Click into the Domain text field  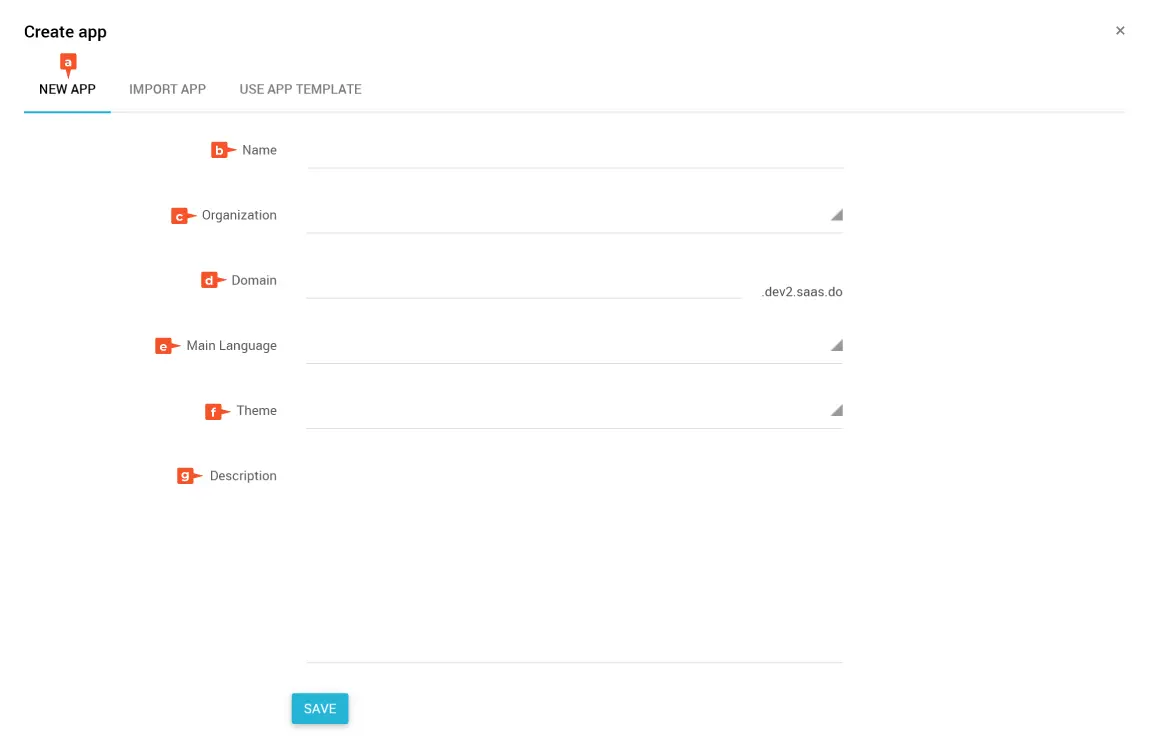click(x=522, y=283)
